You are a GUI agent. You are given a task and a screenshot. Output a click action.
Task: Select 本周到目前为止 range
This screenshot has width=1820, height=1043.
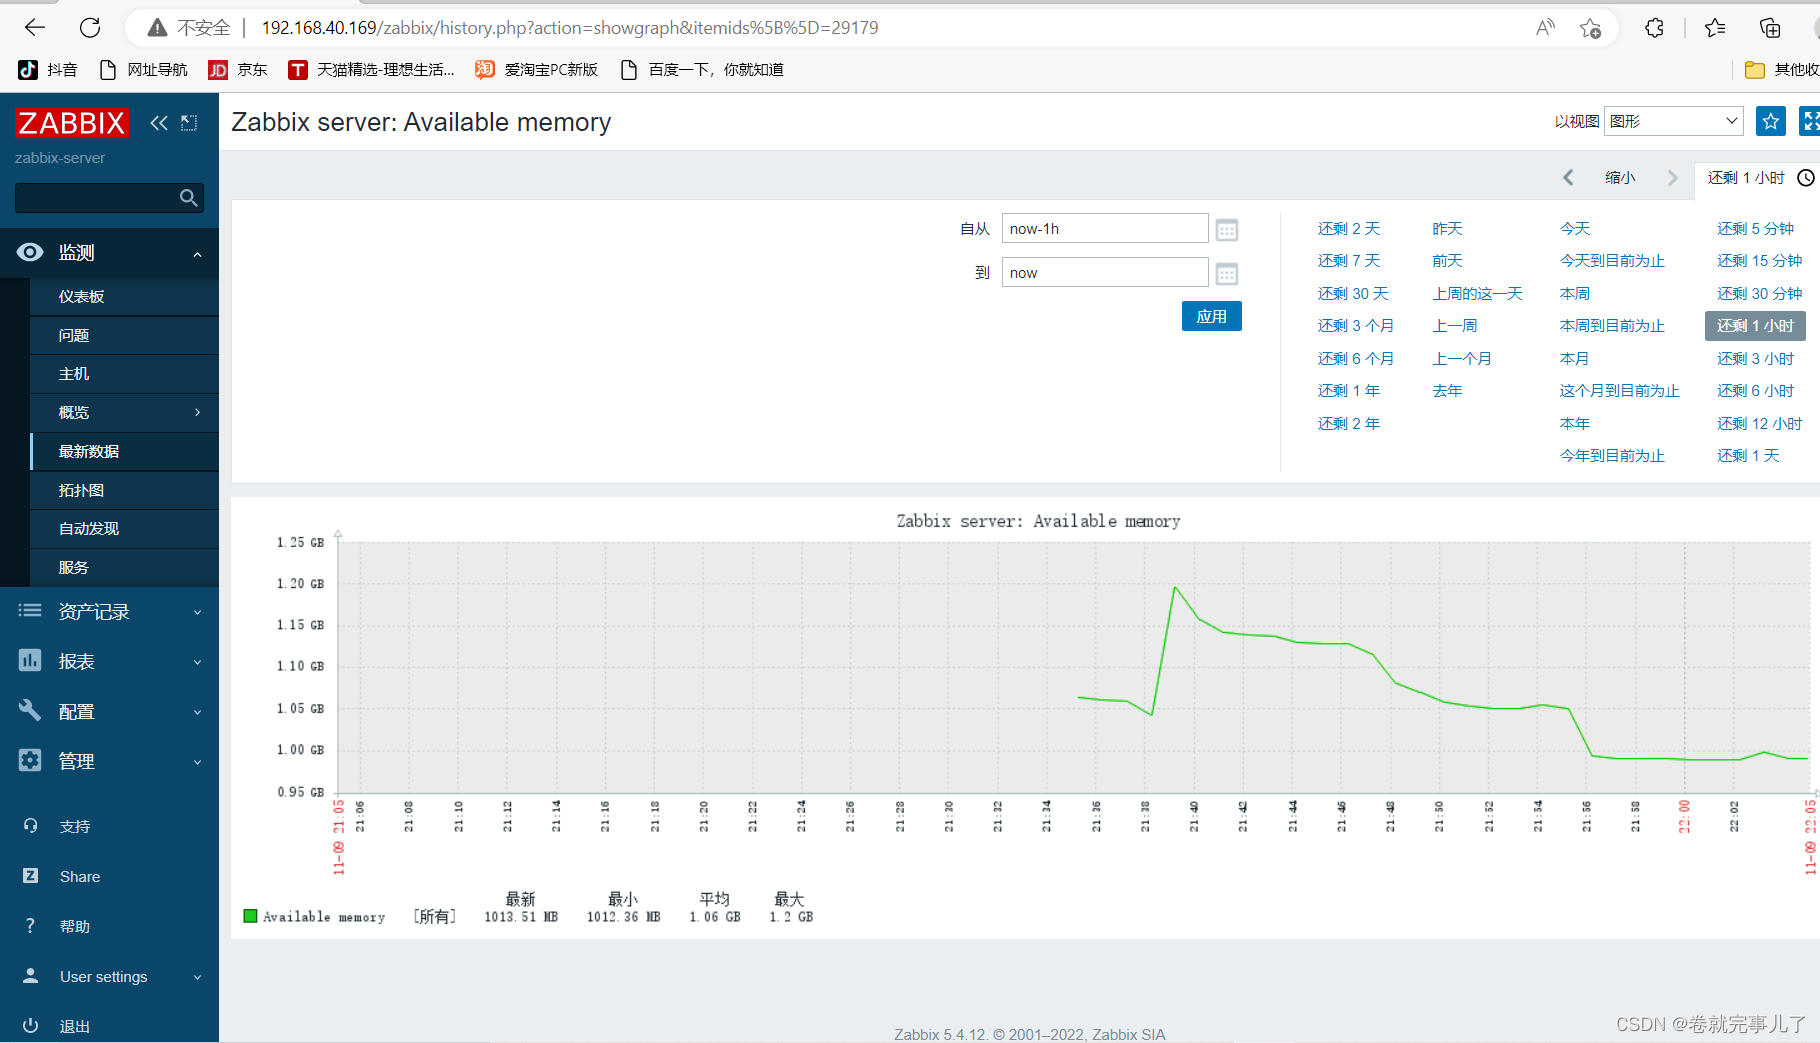click(1612, 326)
